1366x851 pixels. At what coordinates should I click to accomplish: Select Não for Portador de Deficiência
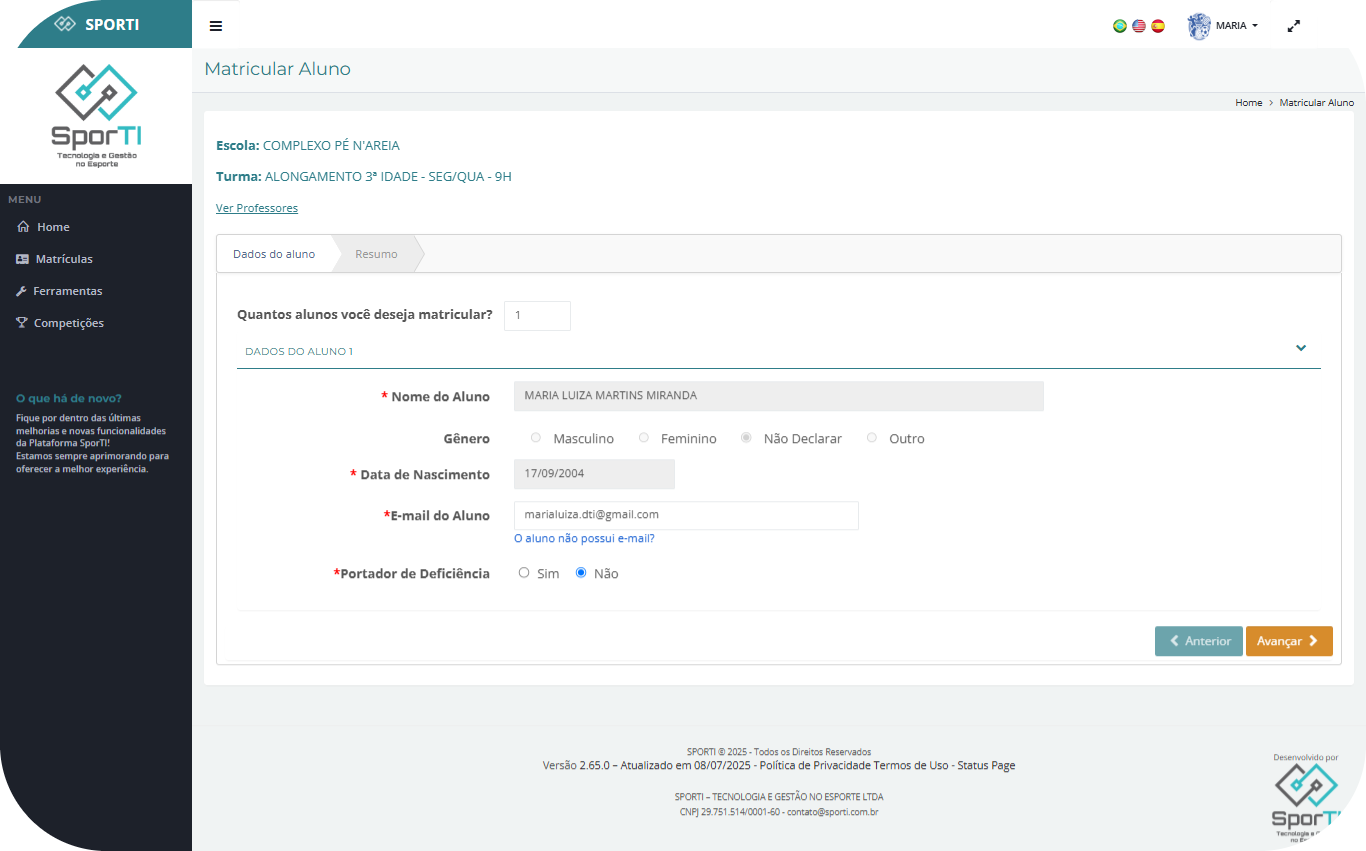581,573
